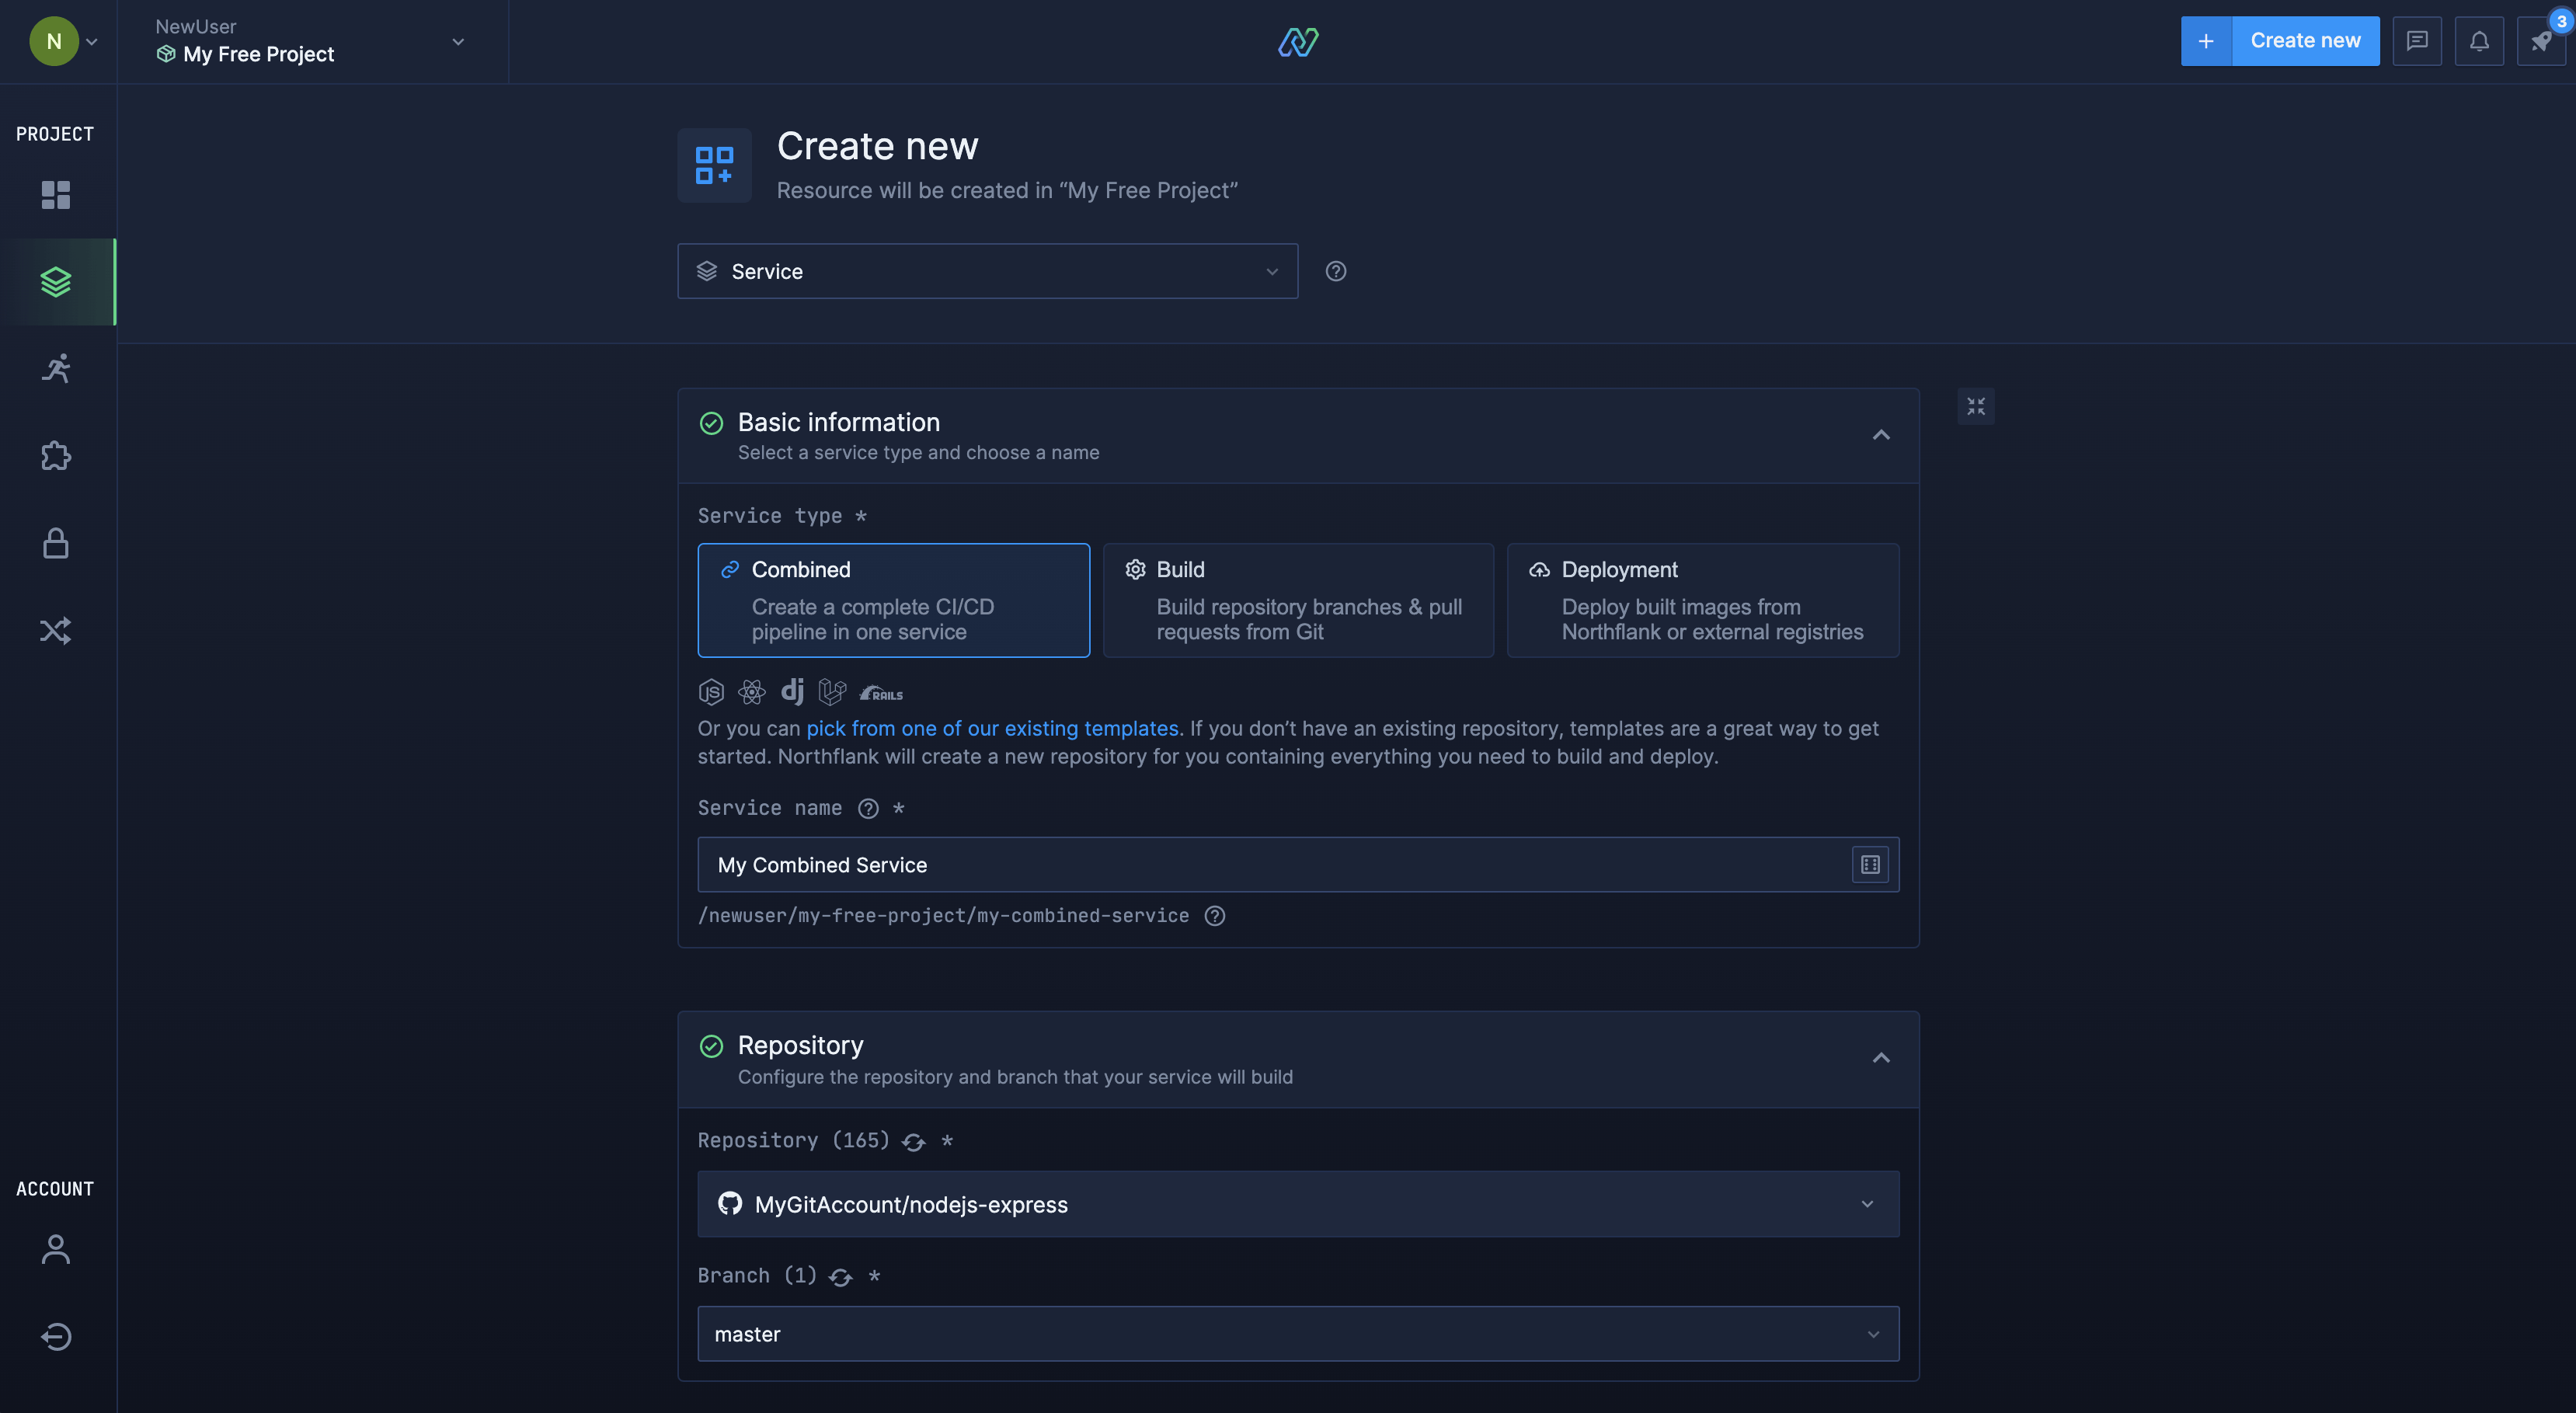Open the user avatar N account dropdown
The width and height of the screenshot is (2576, 1413).
[x=63, y=41]
